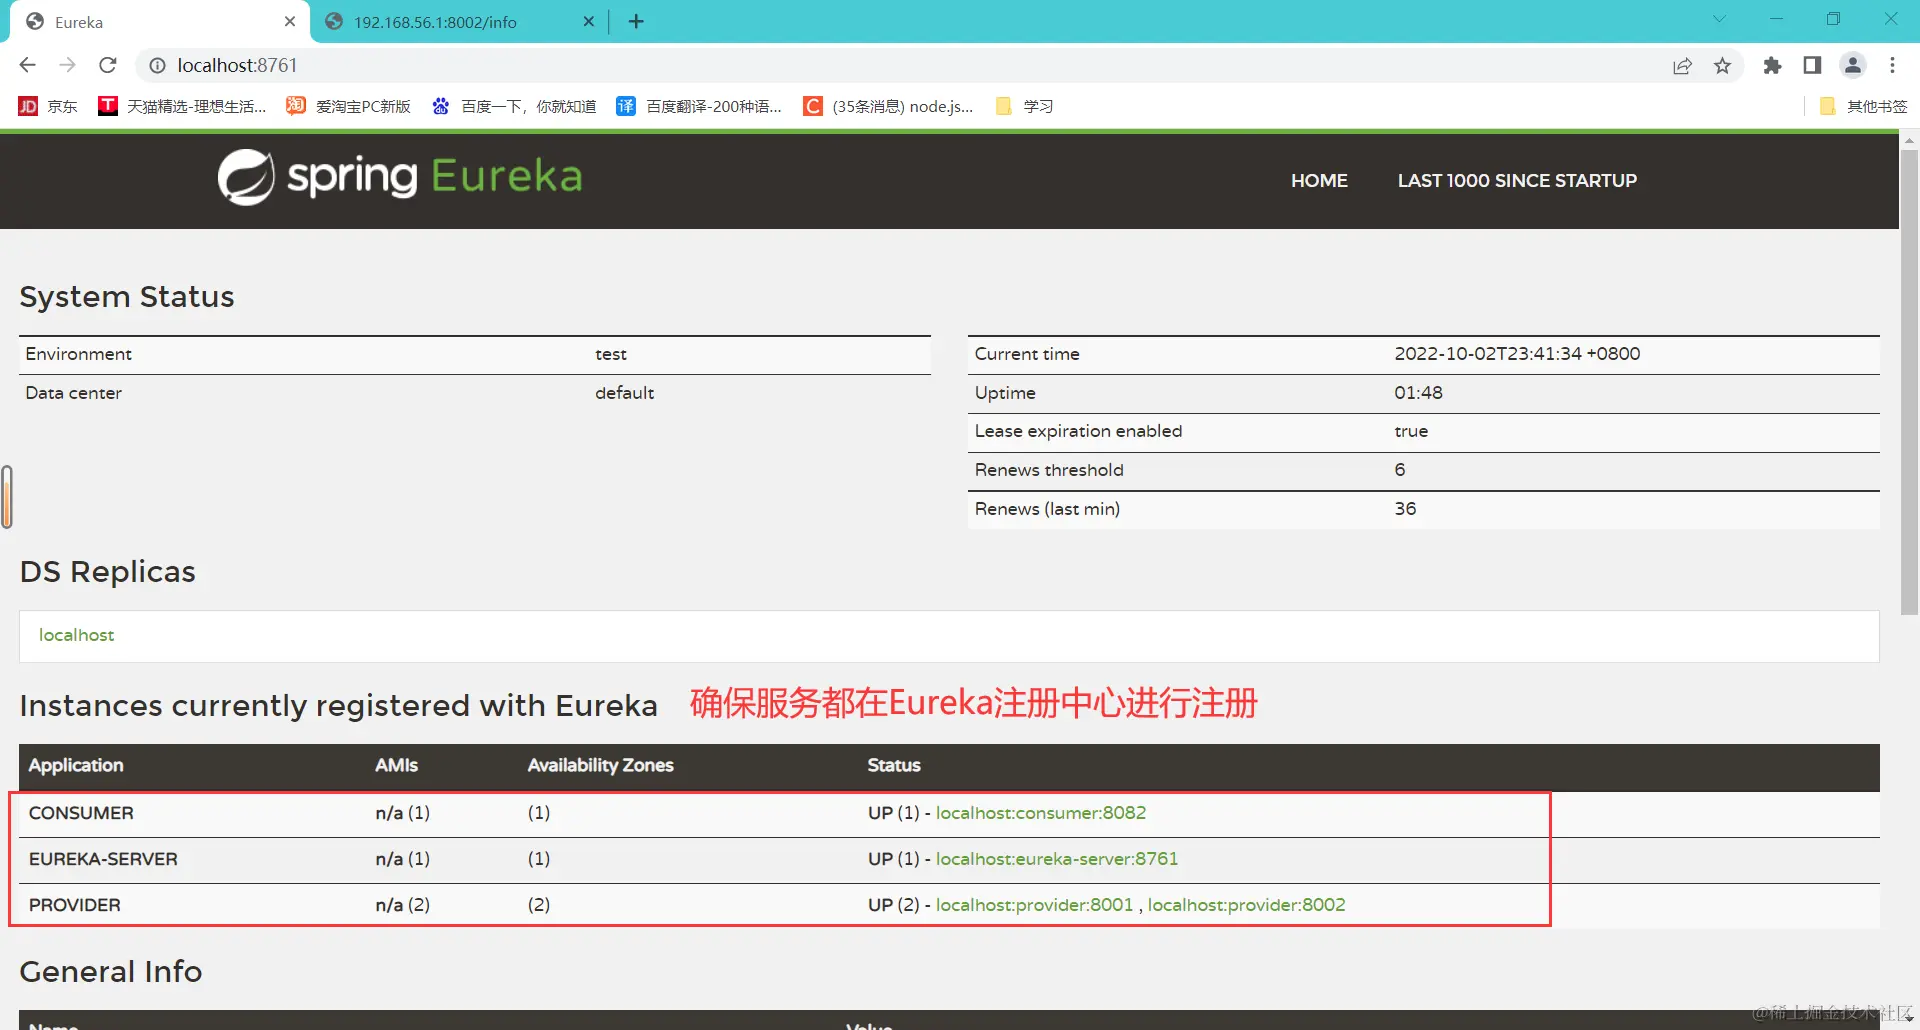Click the Lease expiration enabled row label
The width and height of the screenshot is (1920, 1030).
(x=1078, y=431)
